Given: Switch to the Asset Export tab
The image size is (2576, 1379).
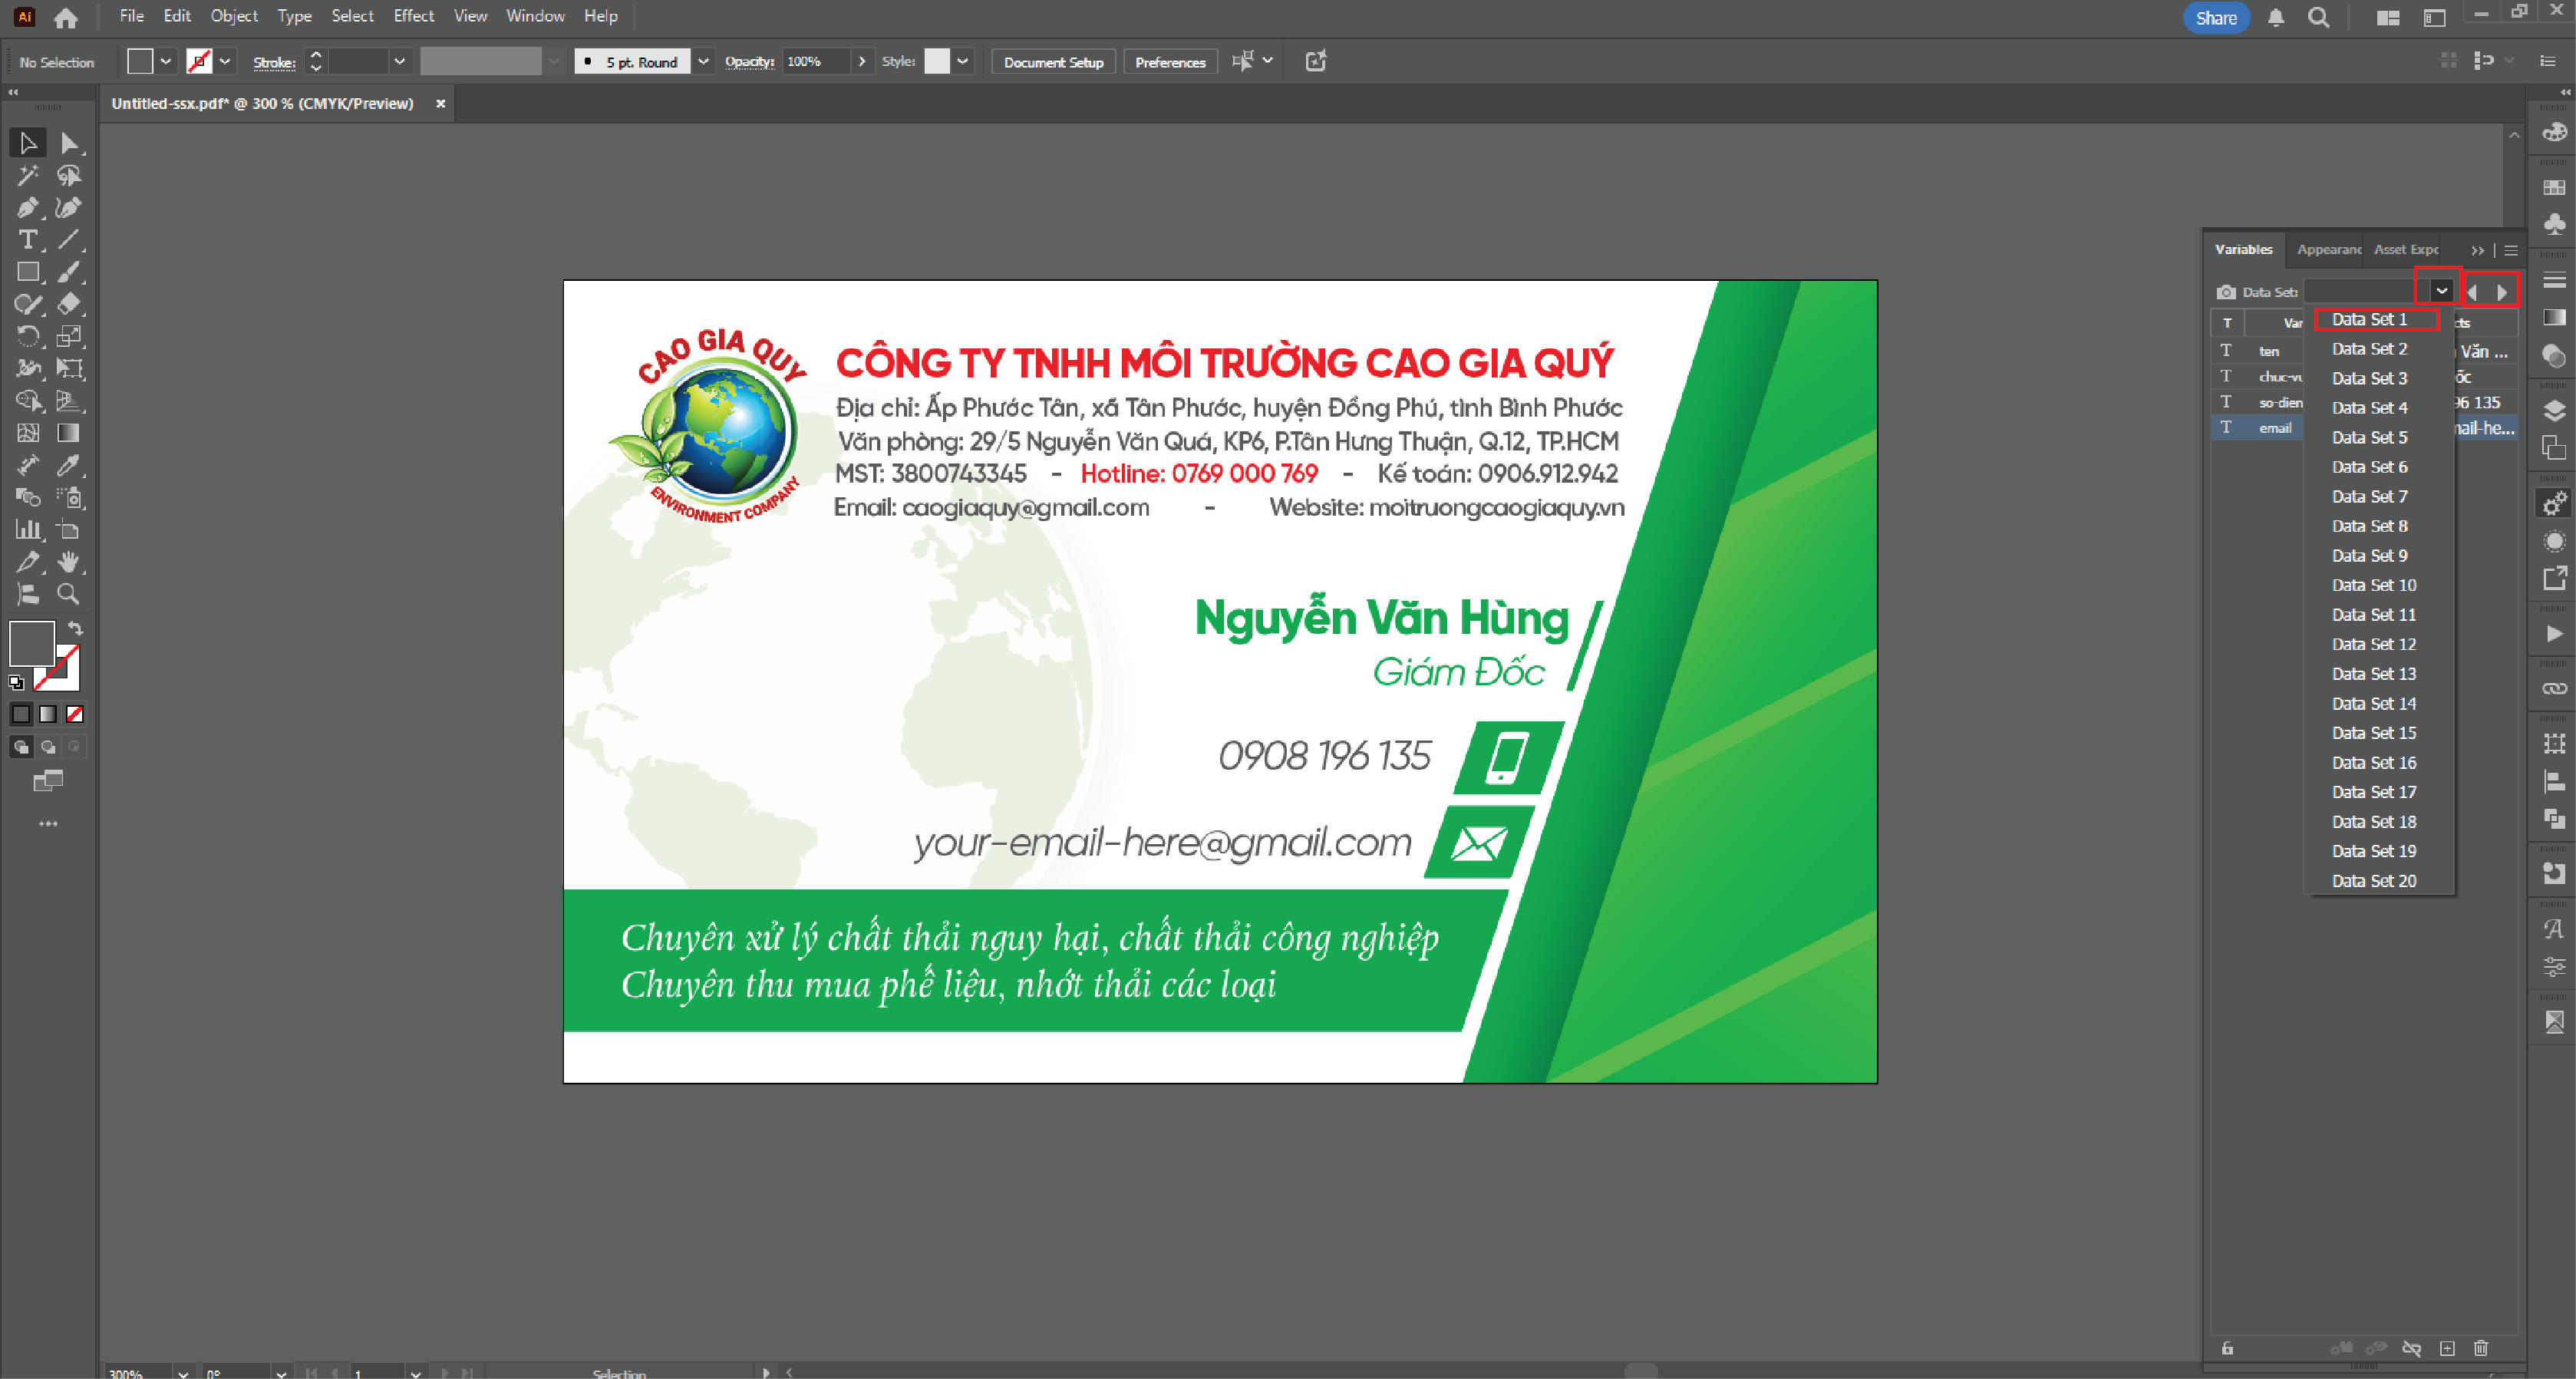Looking at the screenshot, I should pos(2406,249).
